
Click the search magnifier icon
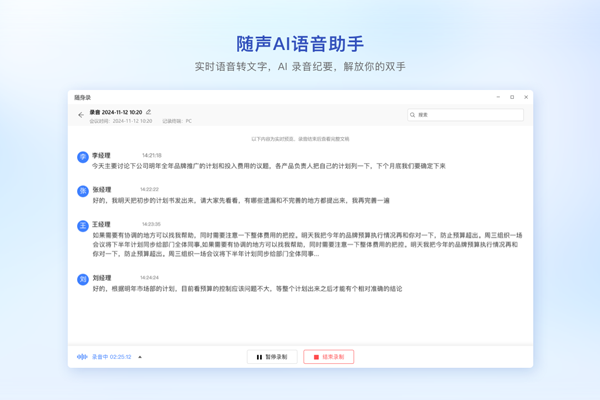pyautogui.click(x=412, y=115)
